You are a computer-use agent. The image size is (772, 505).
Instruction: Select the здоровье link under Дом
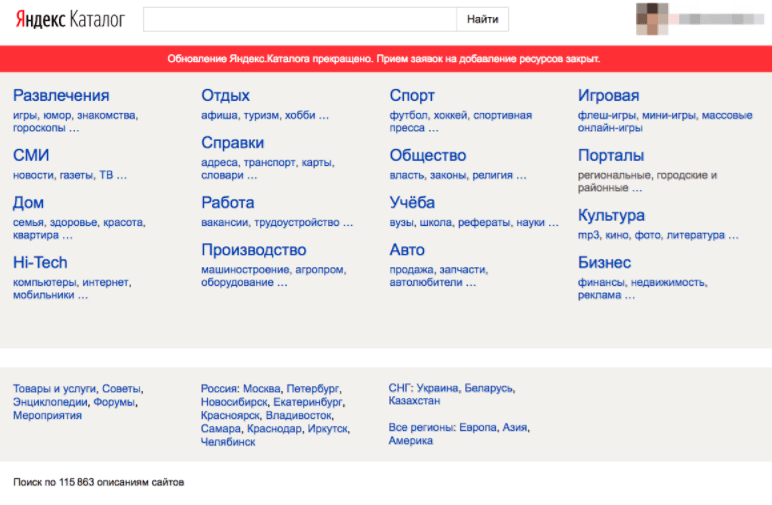pos(73,222)
